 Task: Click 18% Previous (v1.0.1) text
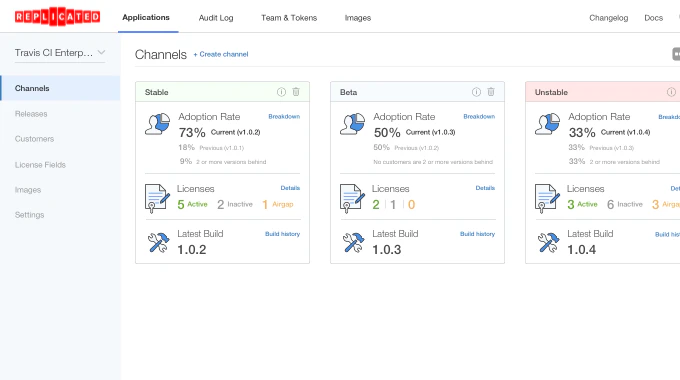(x=211, y=147)
